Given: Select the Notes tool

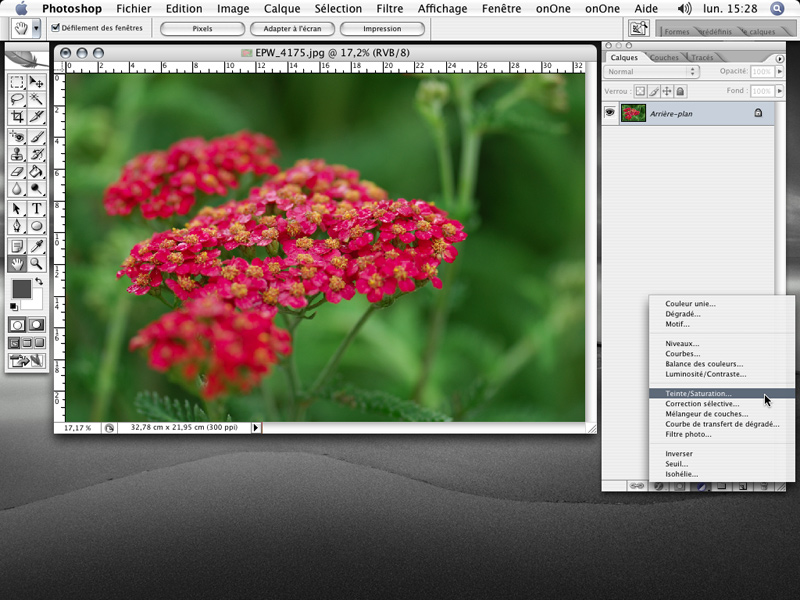Looking at the screenshot, I should 17,246.
